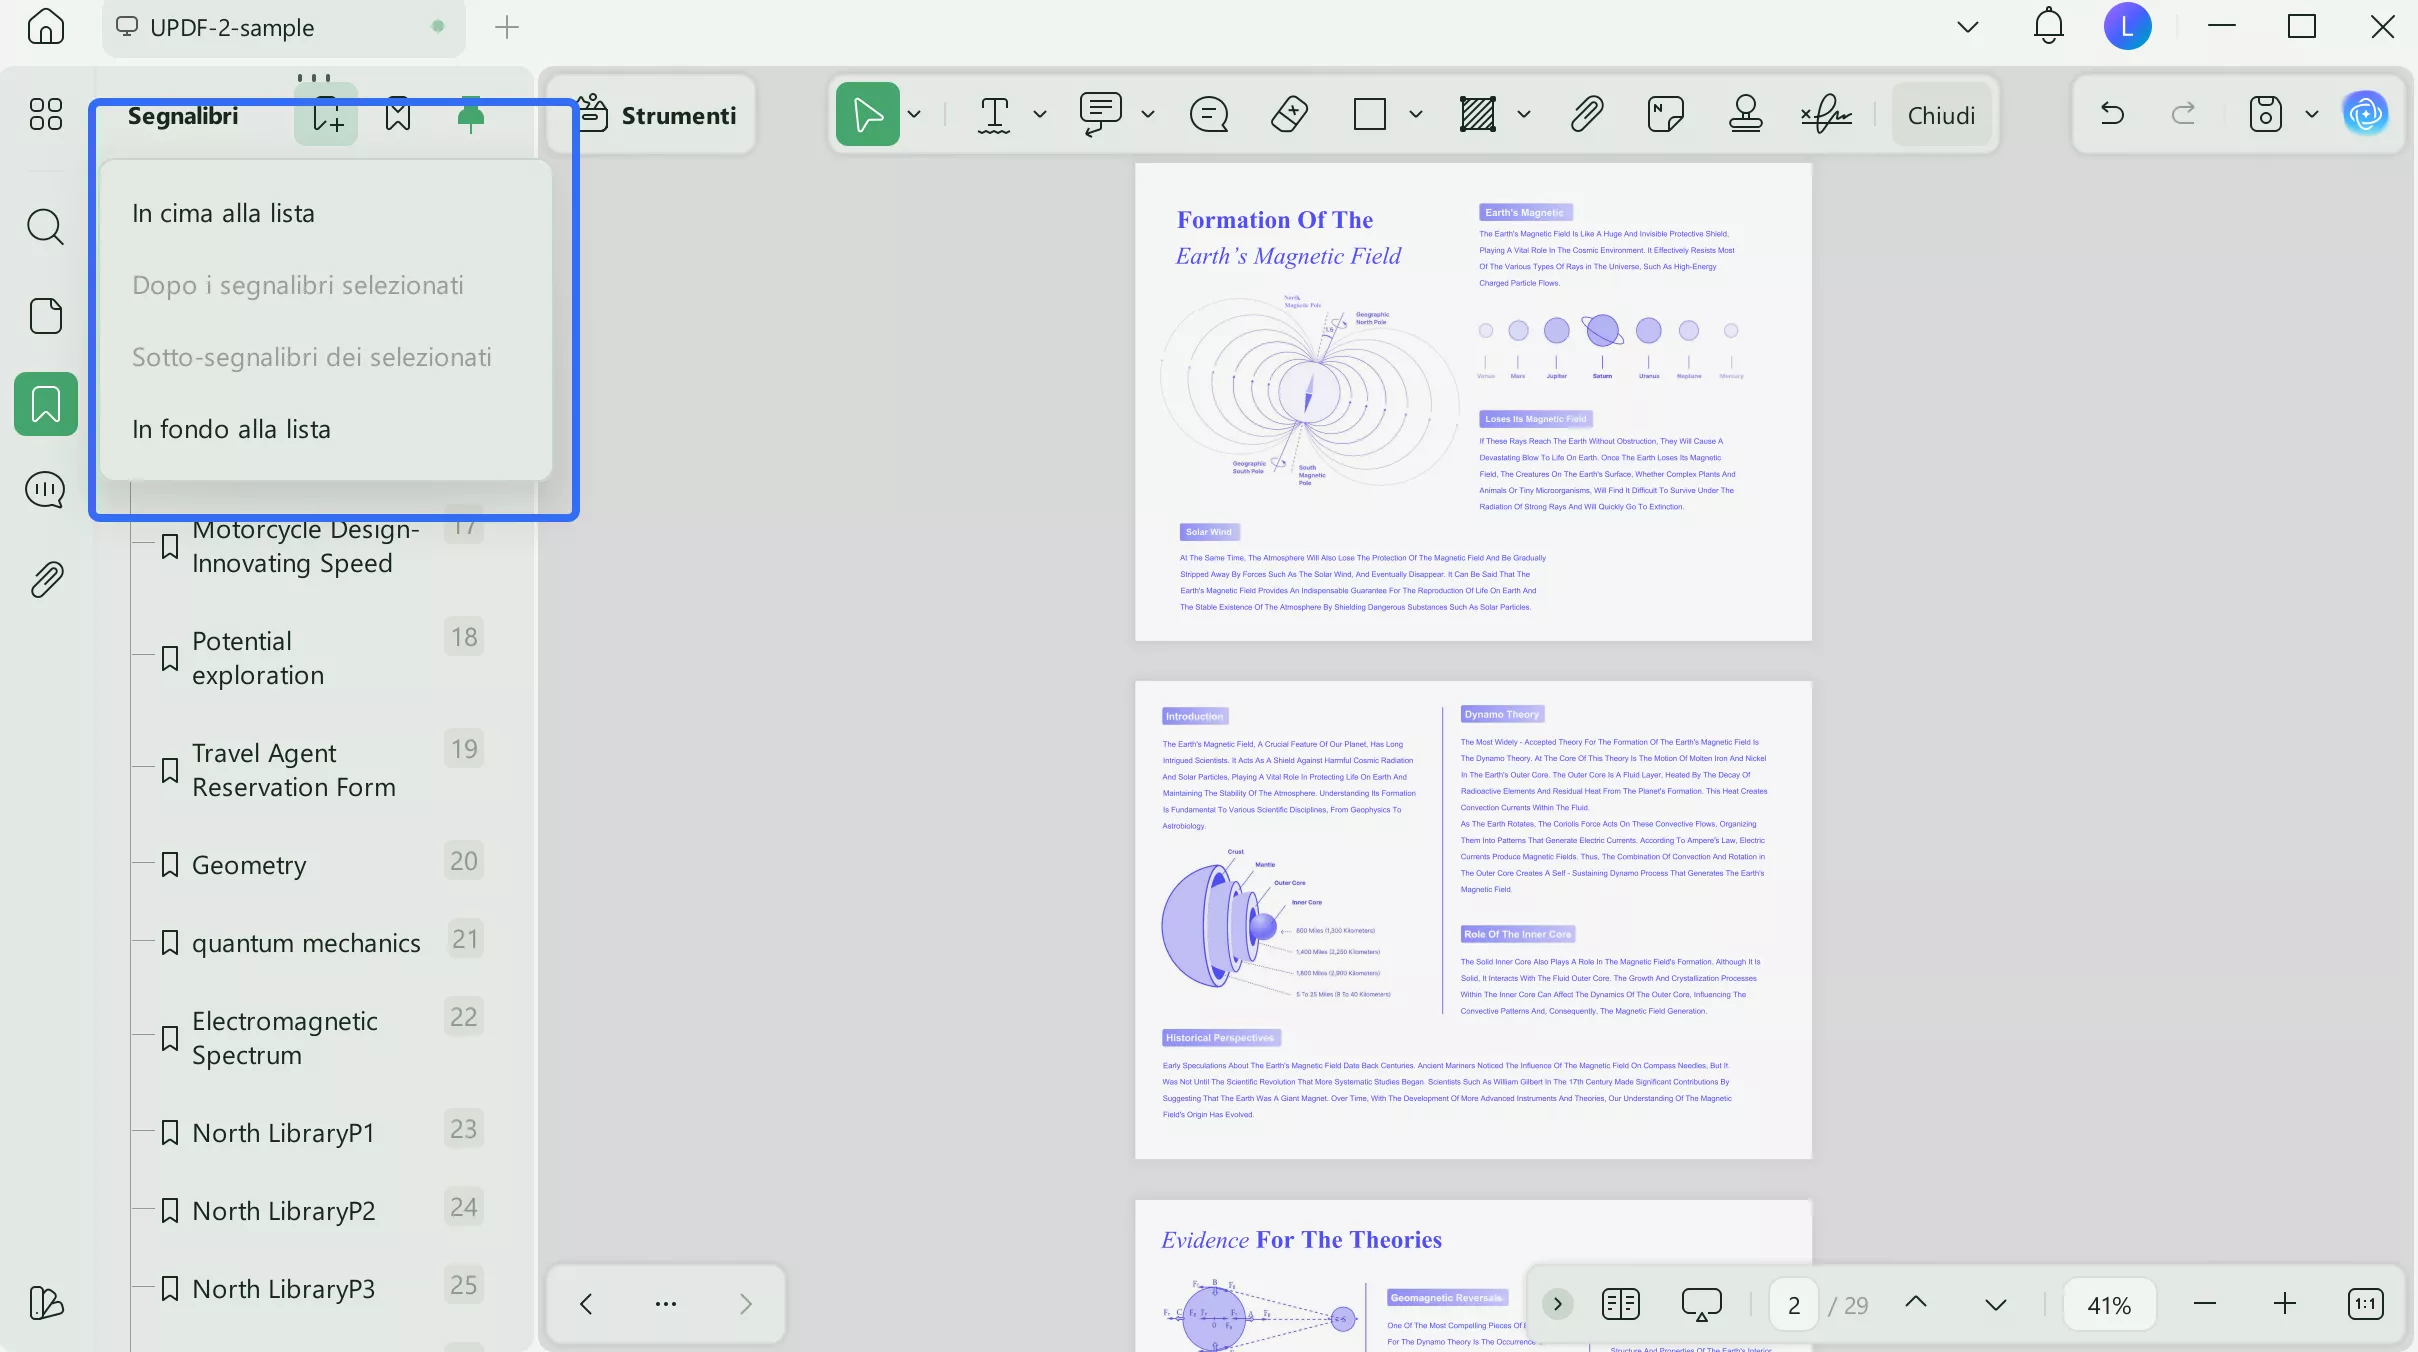Screen dimensions: 2418x1352
Task: Launch the UPDF AI assistant icon
Action: (2365, 114)
